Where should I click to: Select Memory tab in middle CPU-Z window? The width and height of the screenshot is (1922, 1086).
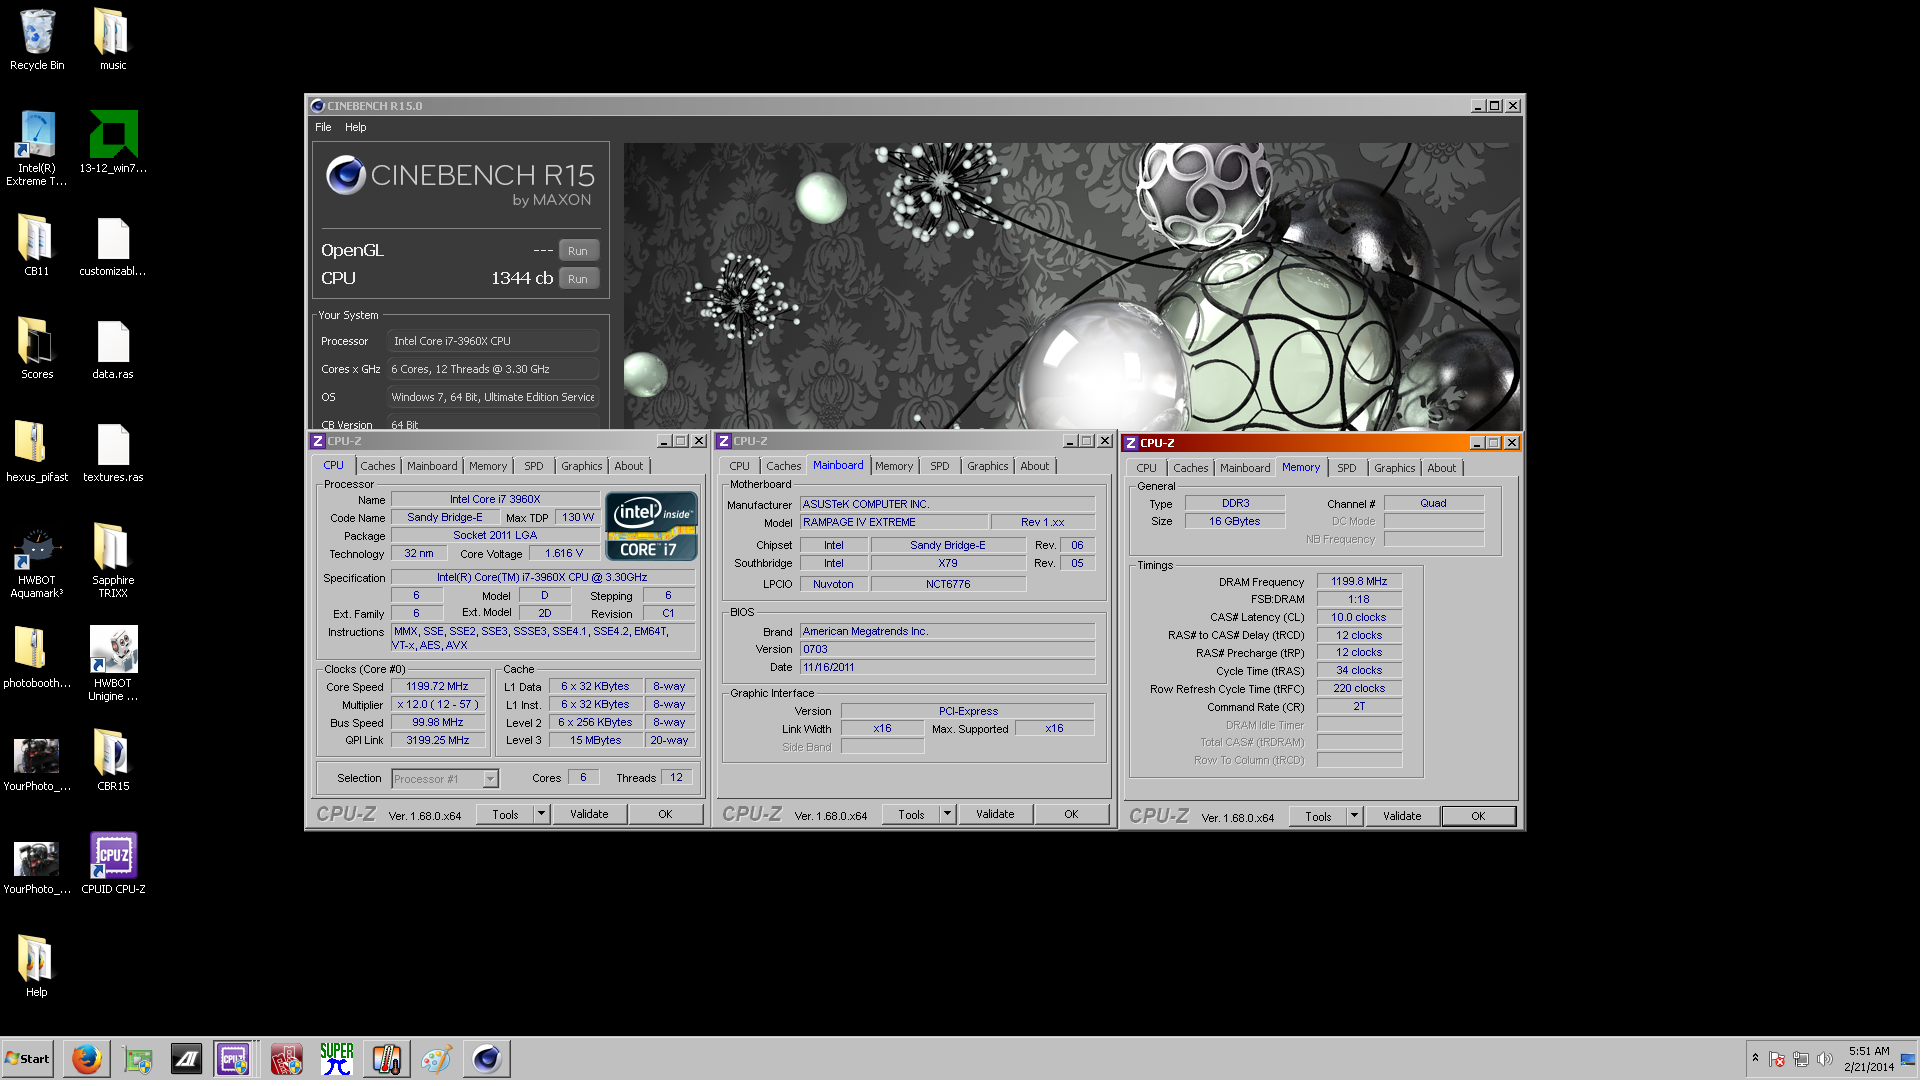click(x=894, y=466)
